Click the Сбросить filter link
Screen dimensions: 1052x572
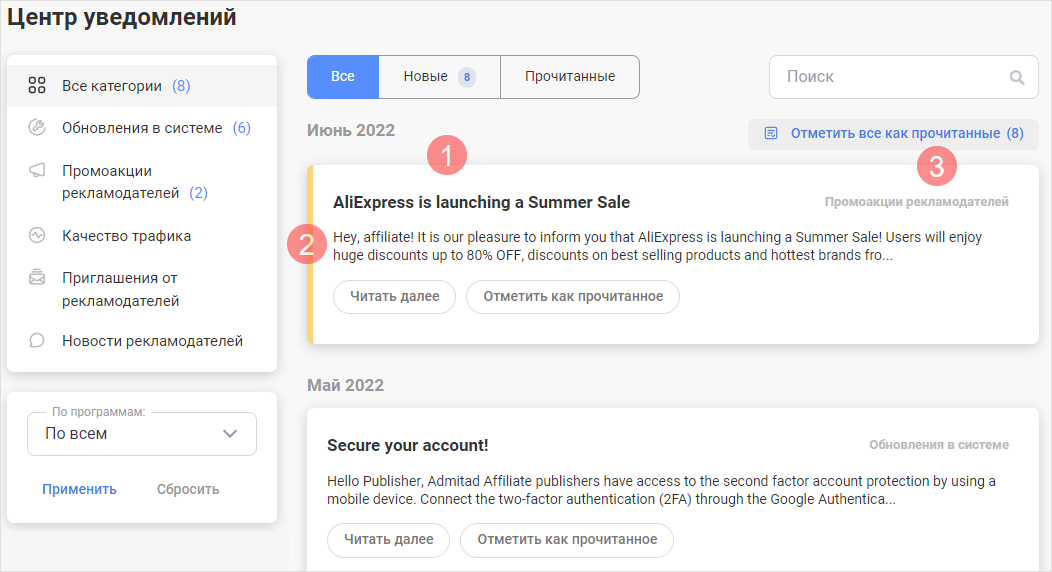pyautogui.click(x=188, y=489)
